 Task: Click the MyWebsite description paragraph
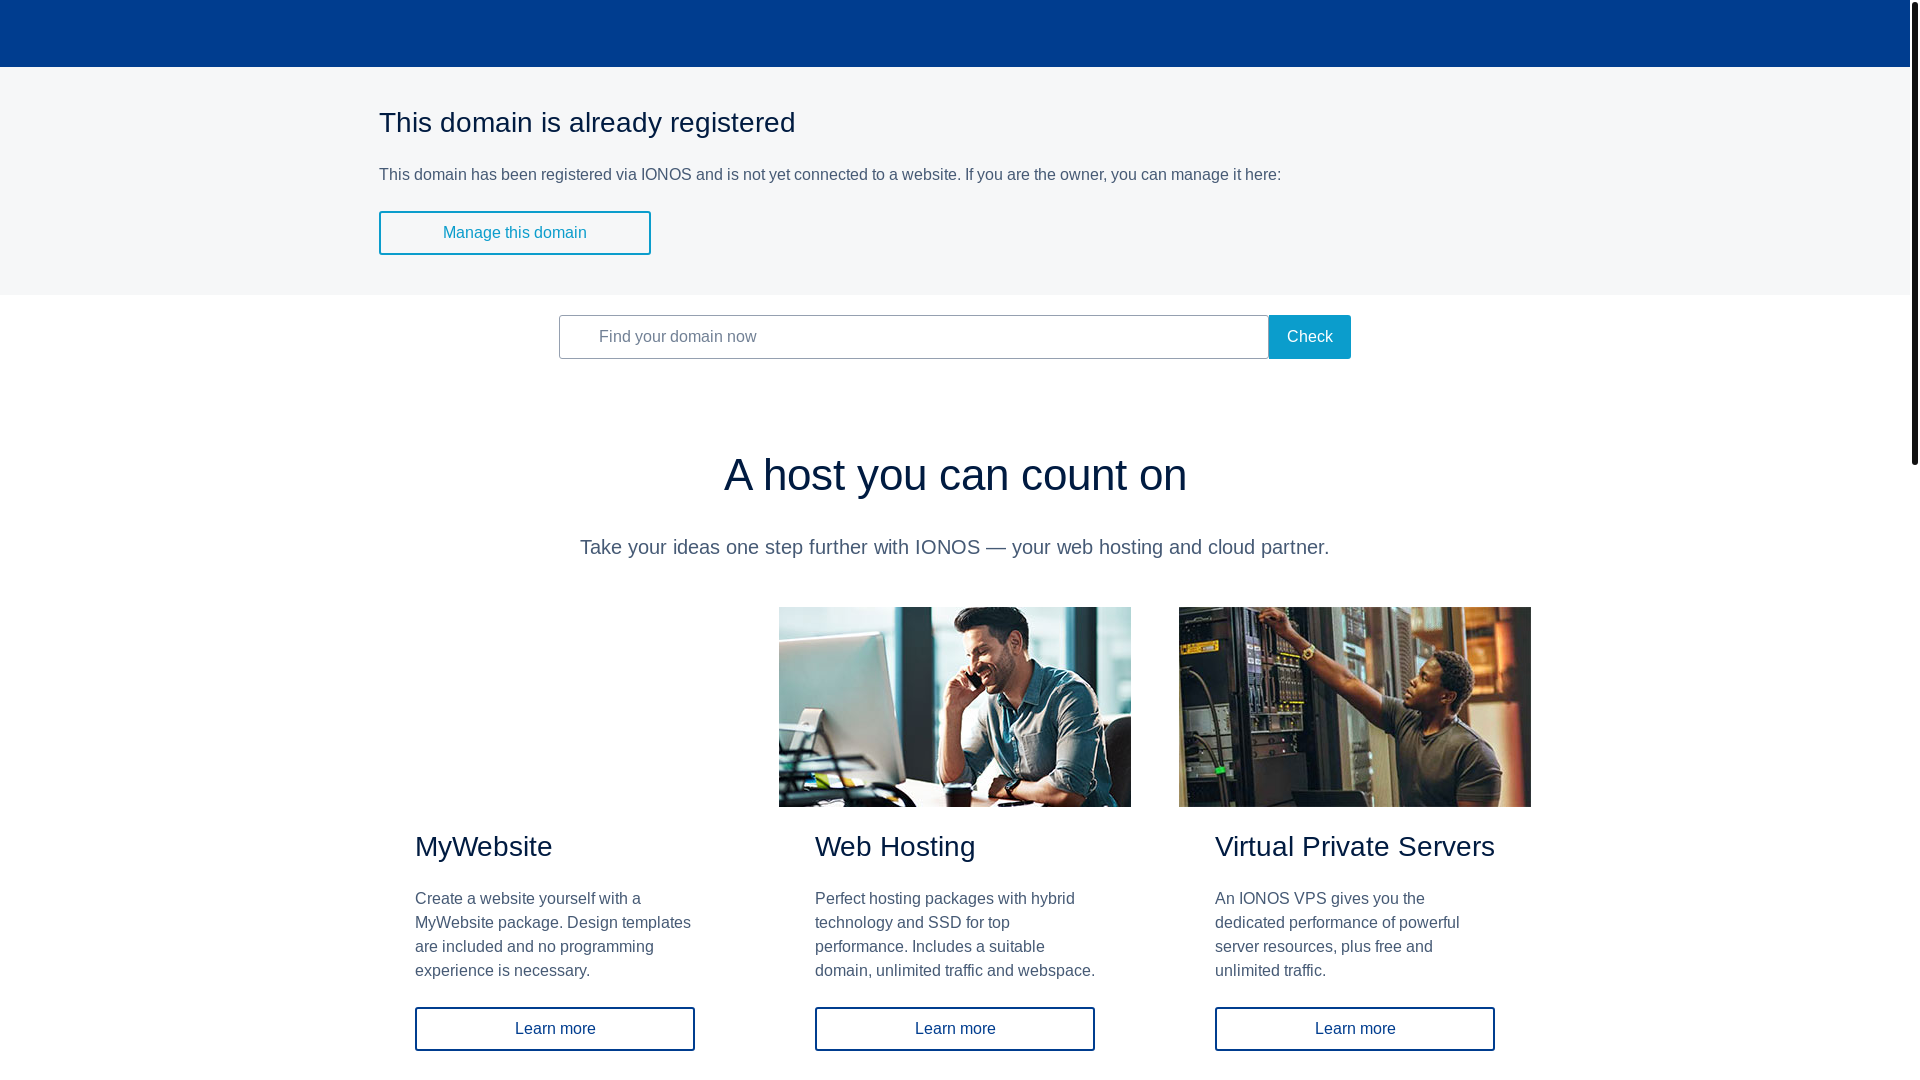point(553,935)
